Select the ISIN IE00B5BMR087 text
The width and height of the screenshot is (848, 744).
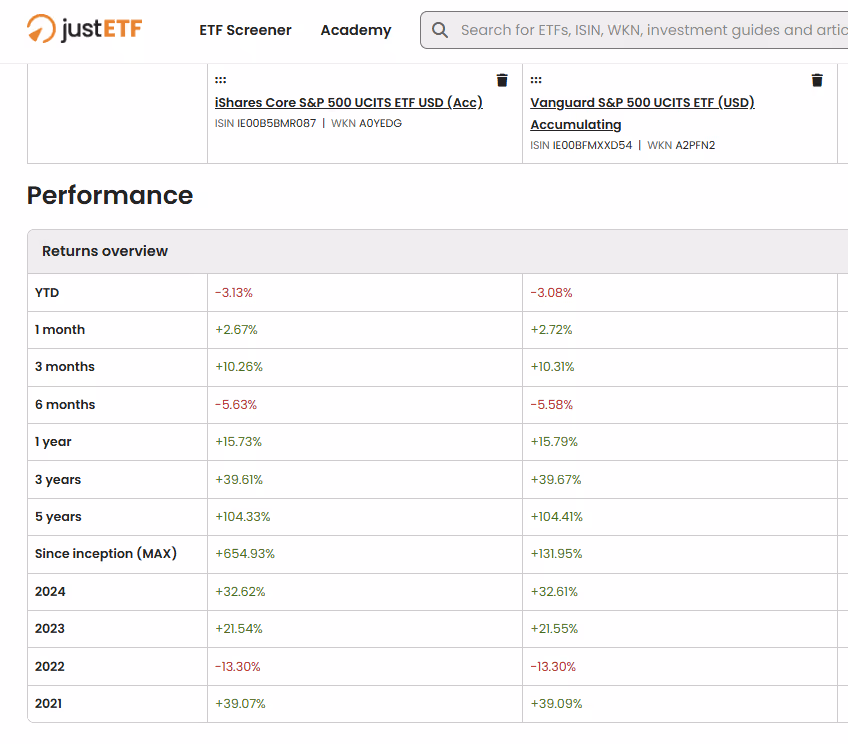[x=266, y=123]
